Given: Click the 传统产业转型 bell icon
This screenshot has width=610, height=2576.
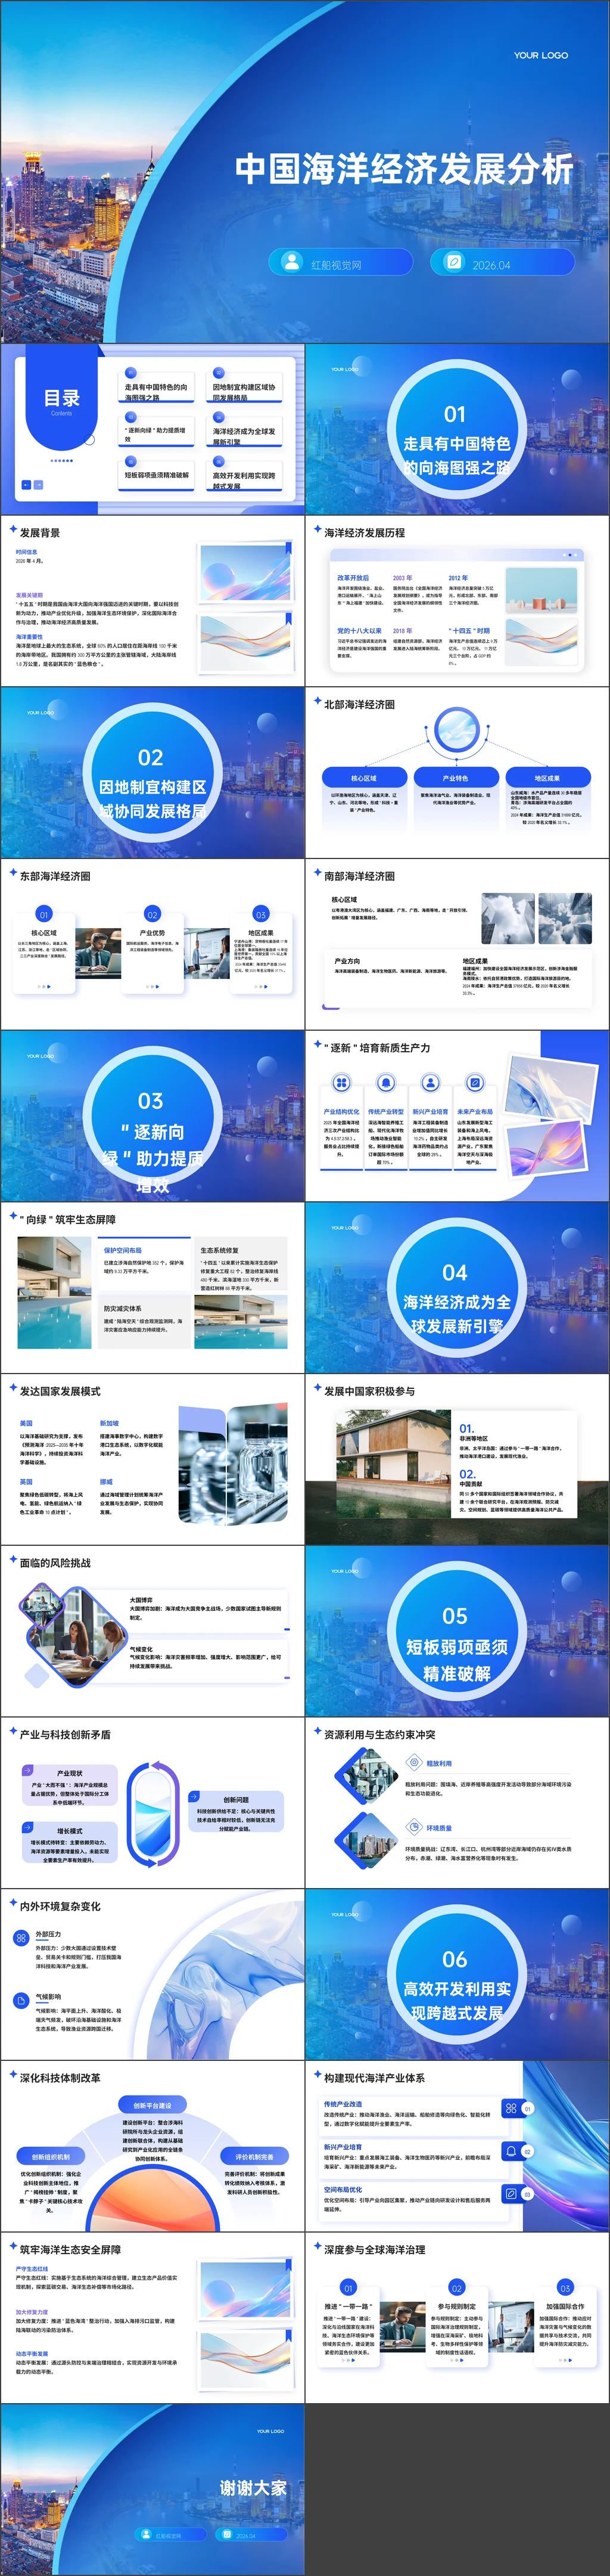Looking at the screenshot, I should tap(386, 1083).
